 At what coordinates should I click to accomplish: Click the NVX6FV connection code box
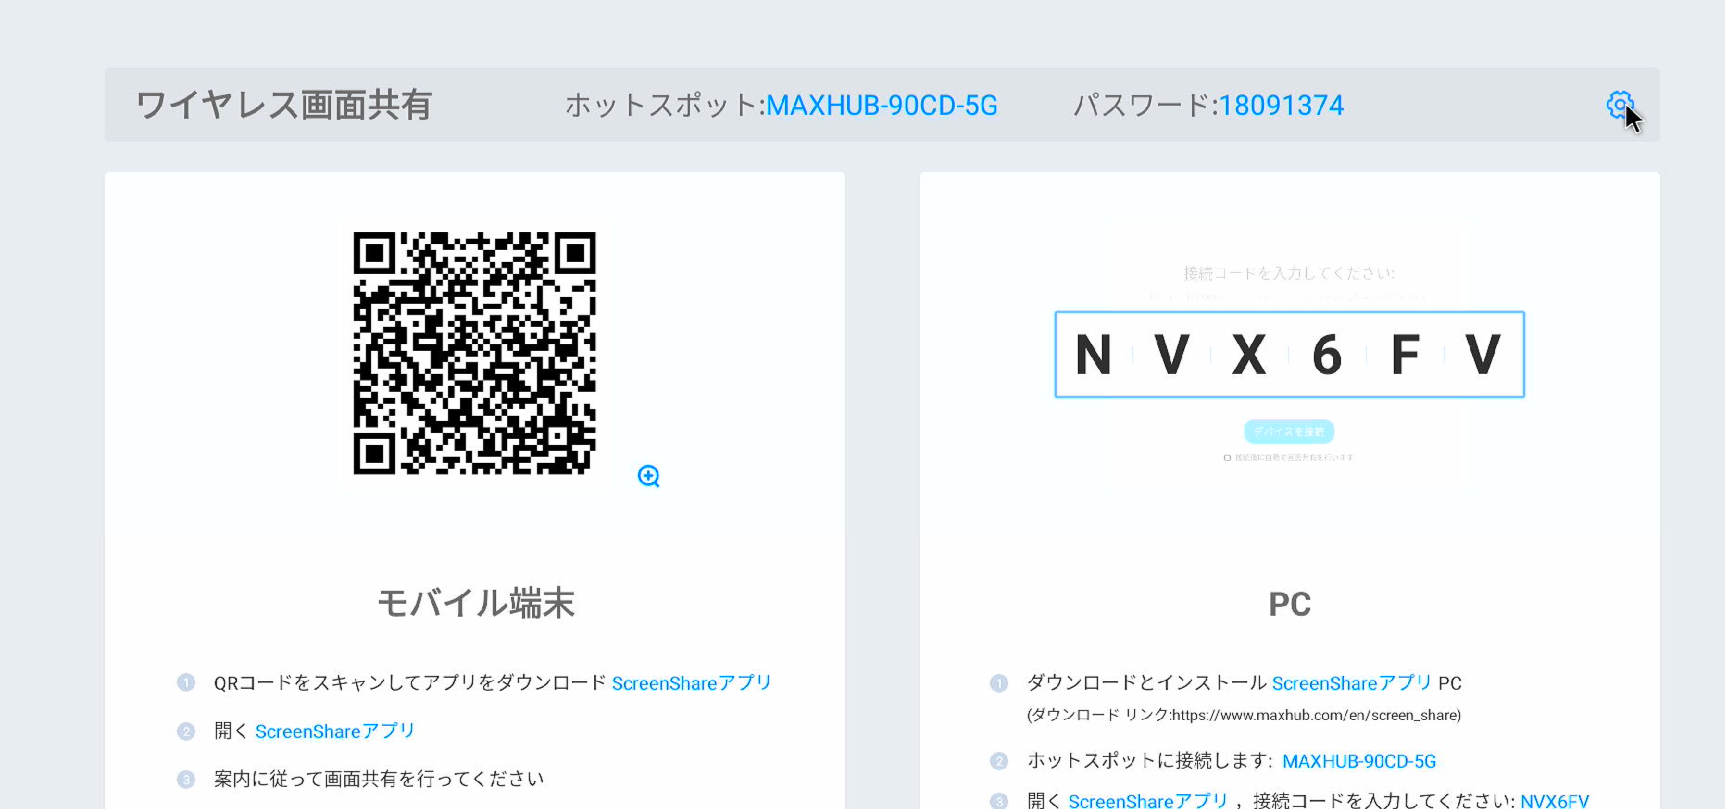[x=1289, y=354]
